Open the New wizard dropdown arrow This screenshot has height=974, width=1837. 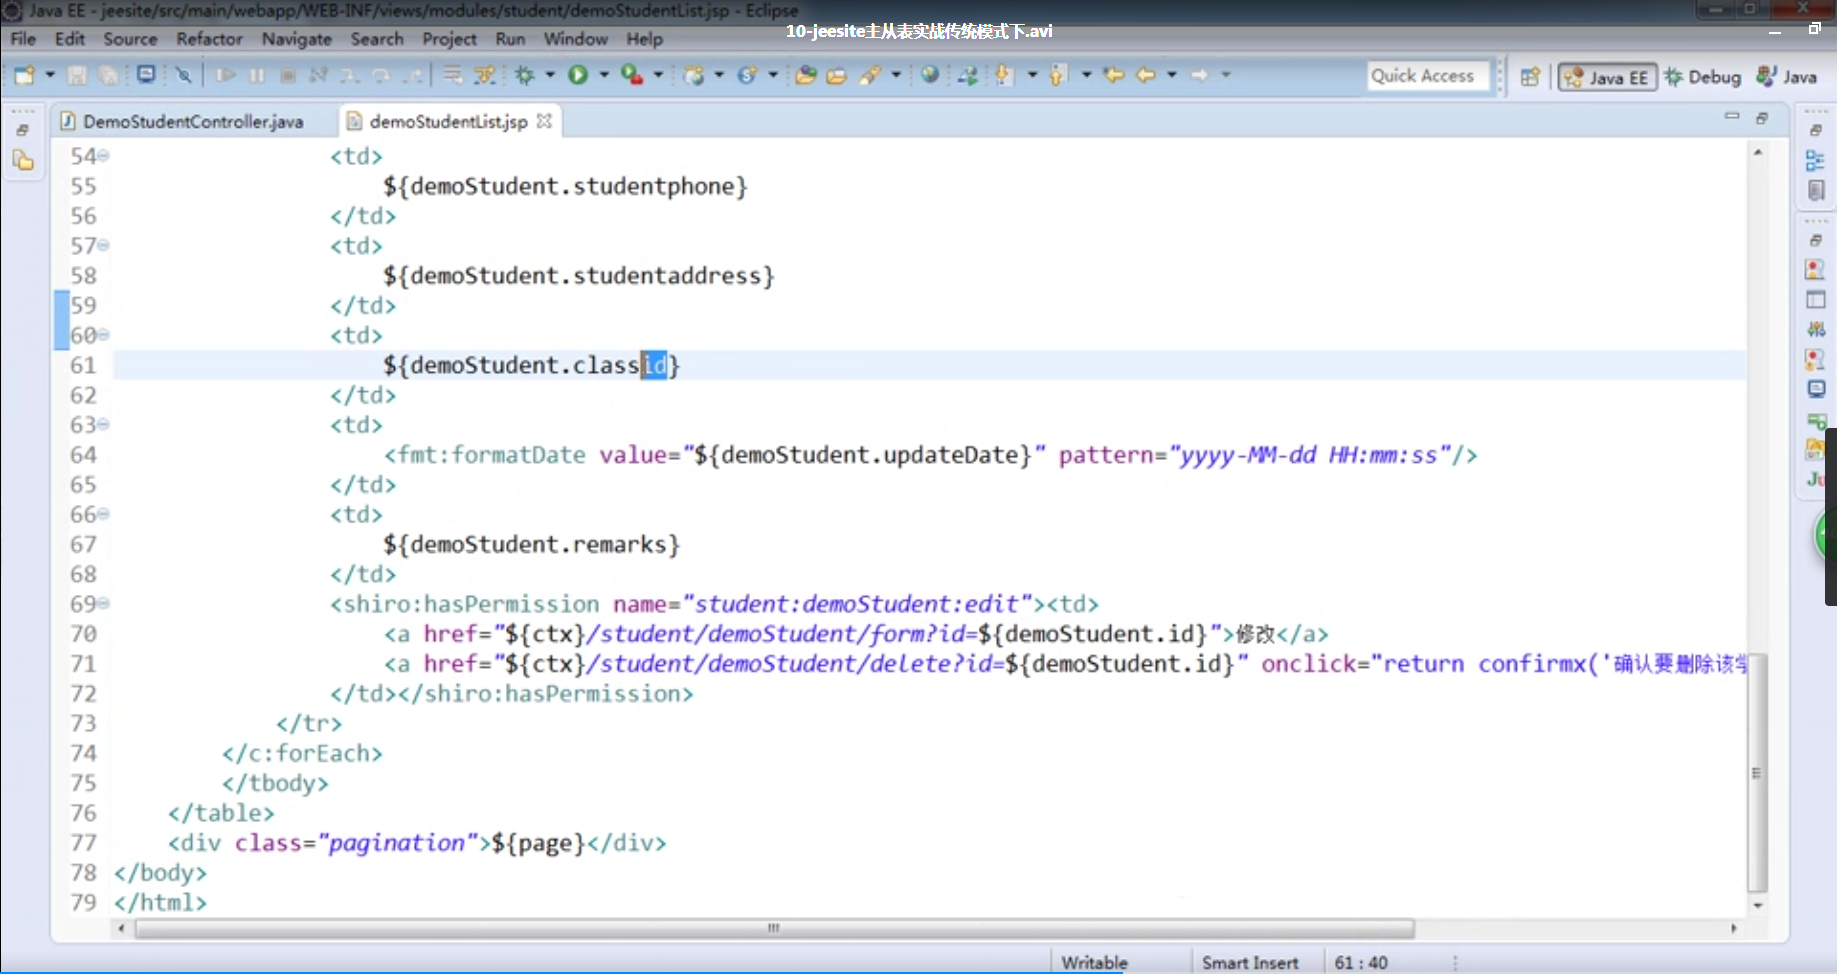(50, 75)
